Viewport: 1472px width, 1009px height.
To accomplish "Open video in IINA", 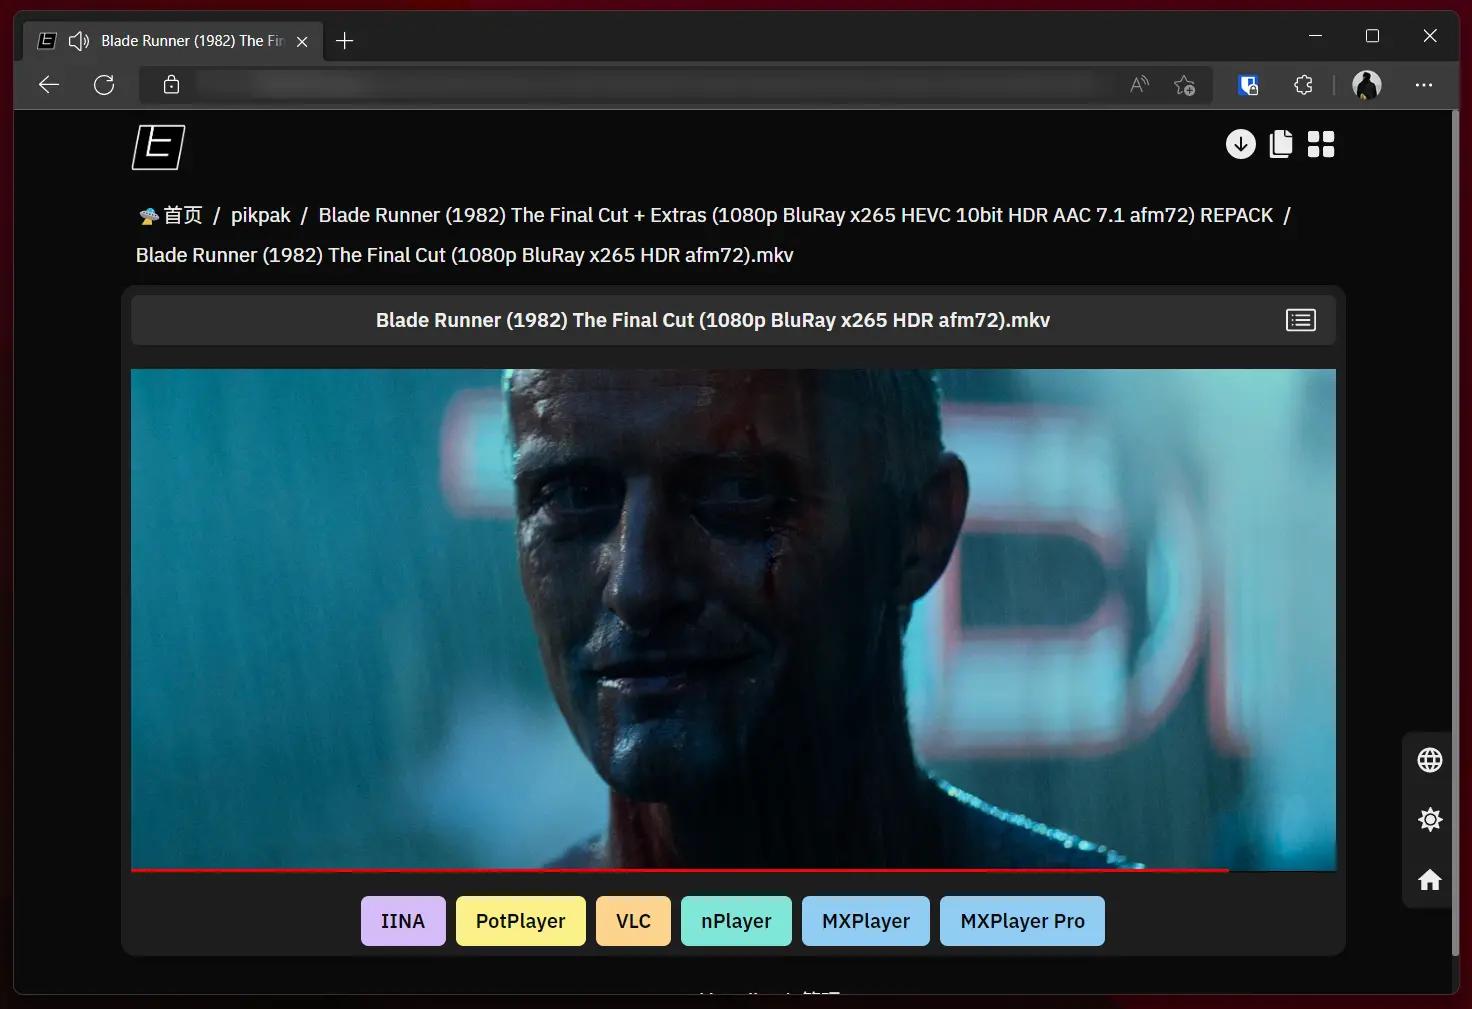I will tap(403, 921).
